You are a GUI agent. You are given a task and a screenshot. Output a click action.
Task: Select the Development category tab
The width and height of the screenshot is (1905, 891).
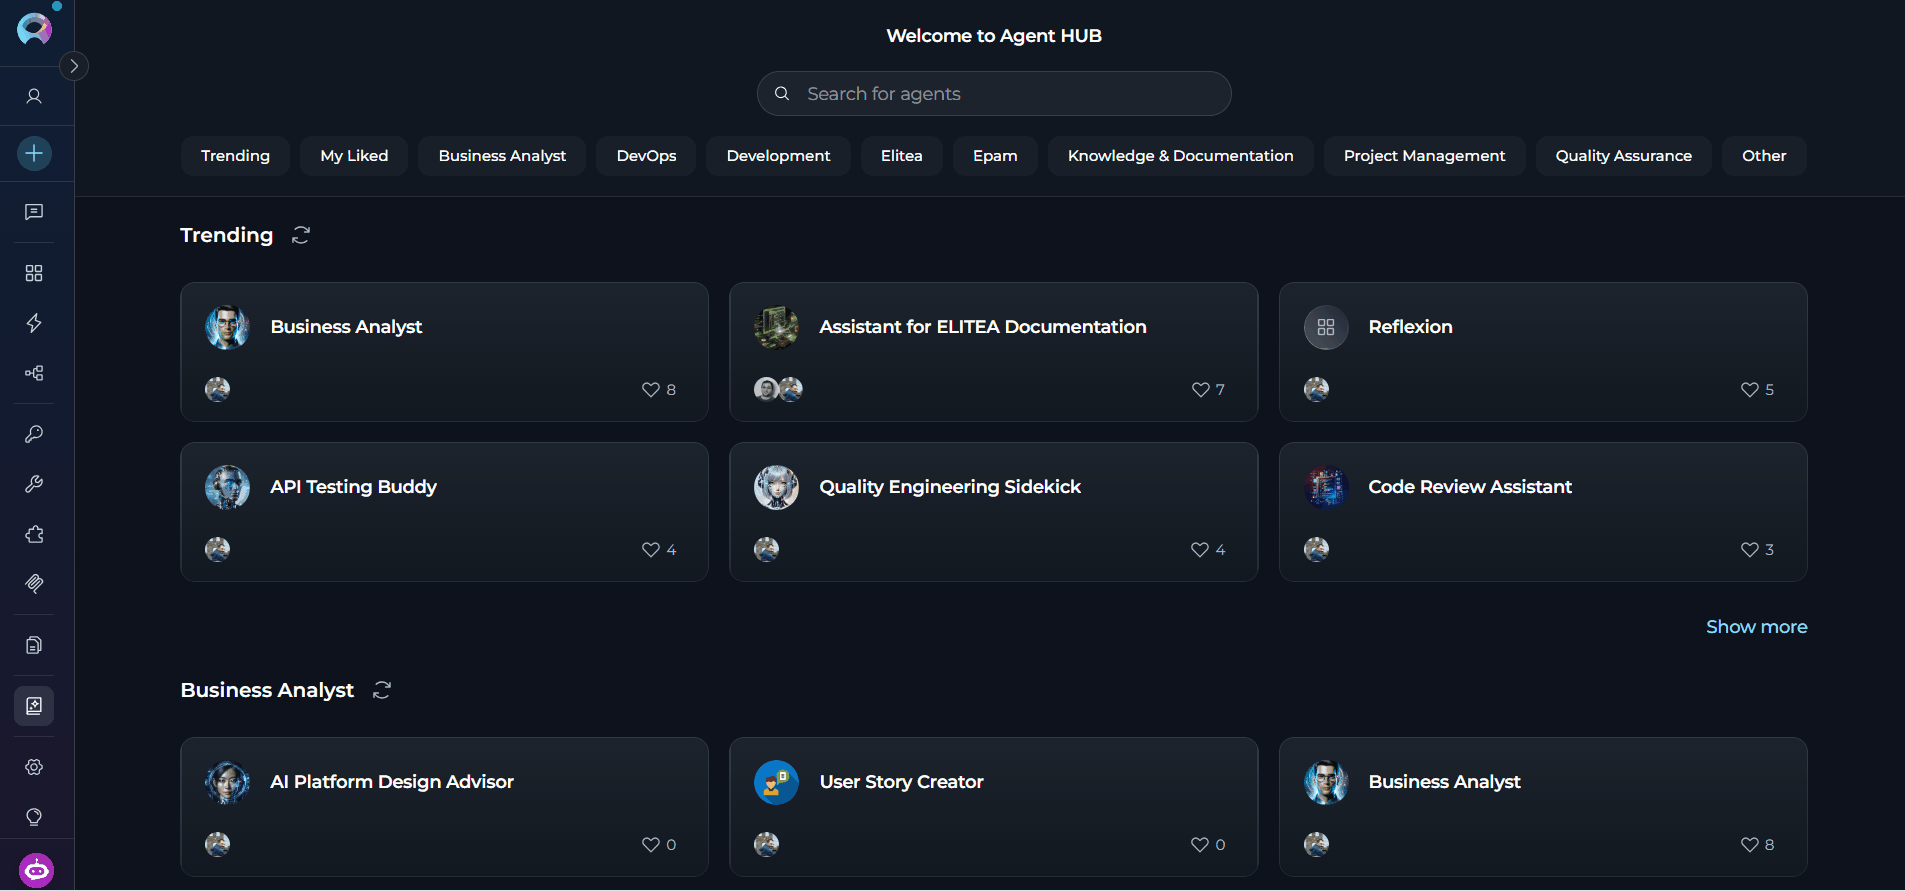pyautogui.click(x=778, y=156)
